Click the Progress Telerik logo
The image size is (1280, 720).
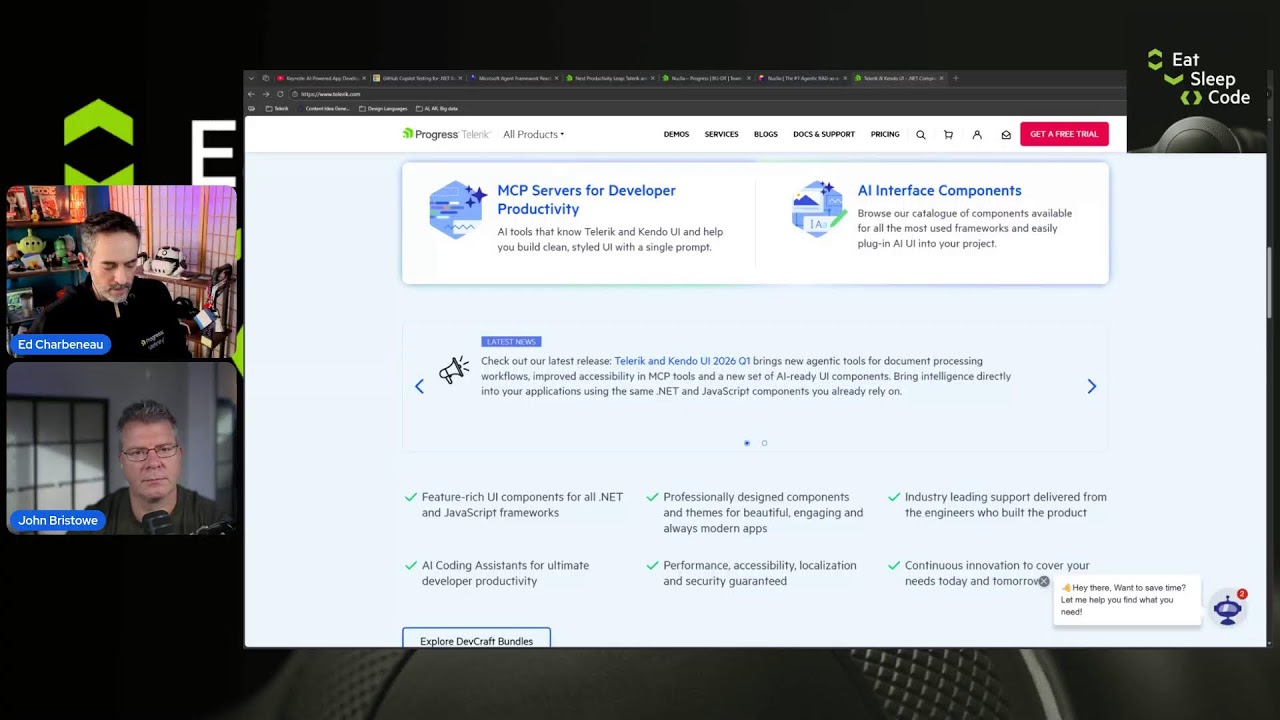pos(446,134)
